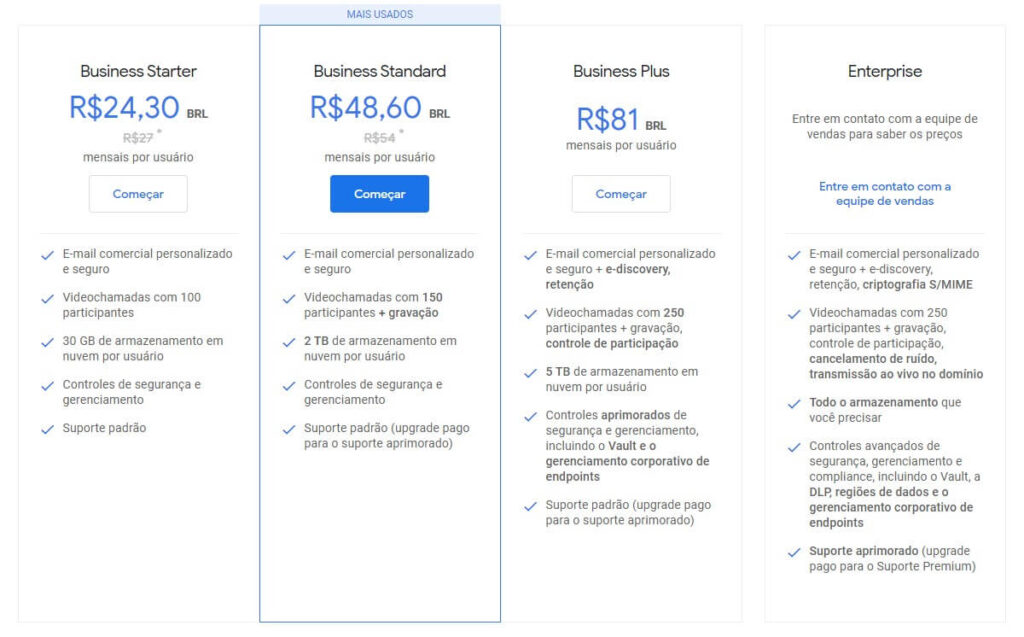Click the 'MAIS USADOS' banner label
This screenshot has height=637, width=1024.
click(x=380, y=11)
